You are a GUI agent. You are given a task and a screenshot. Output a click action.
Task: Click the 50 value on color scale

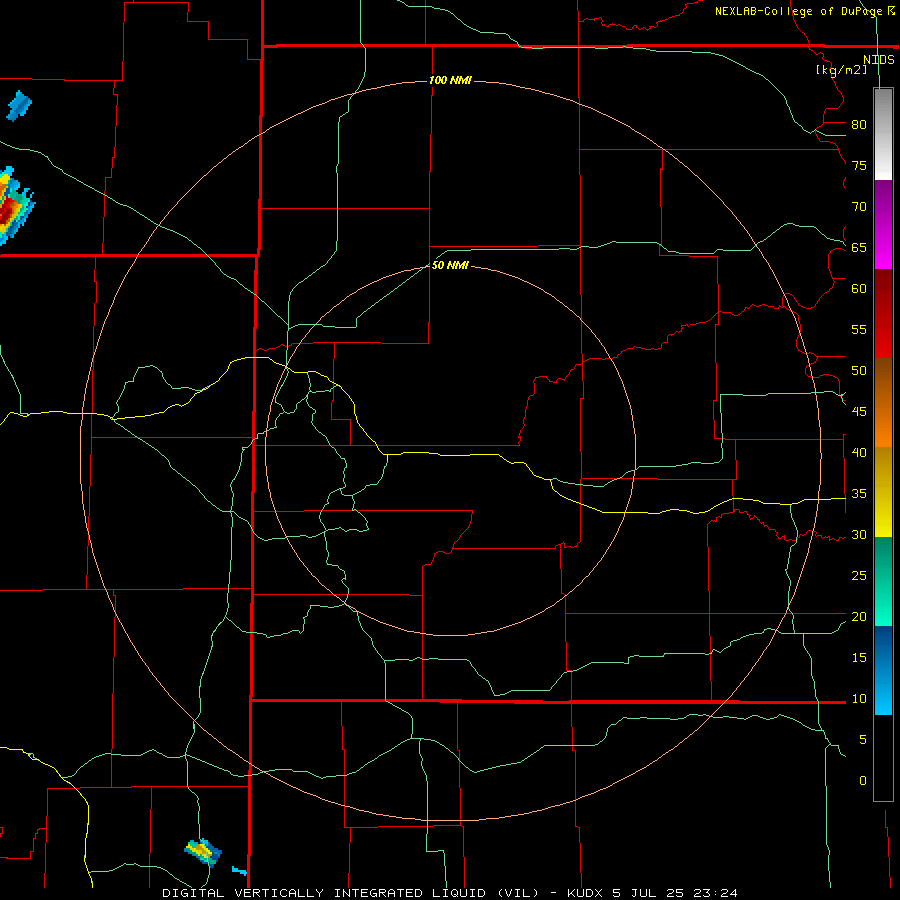click(859, 371)
